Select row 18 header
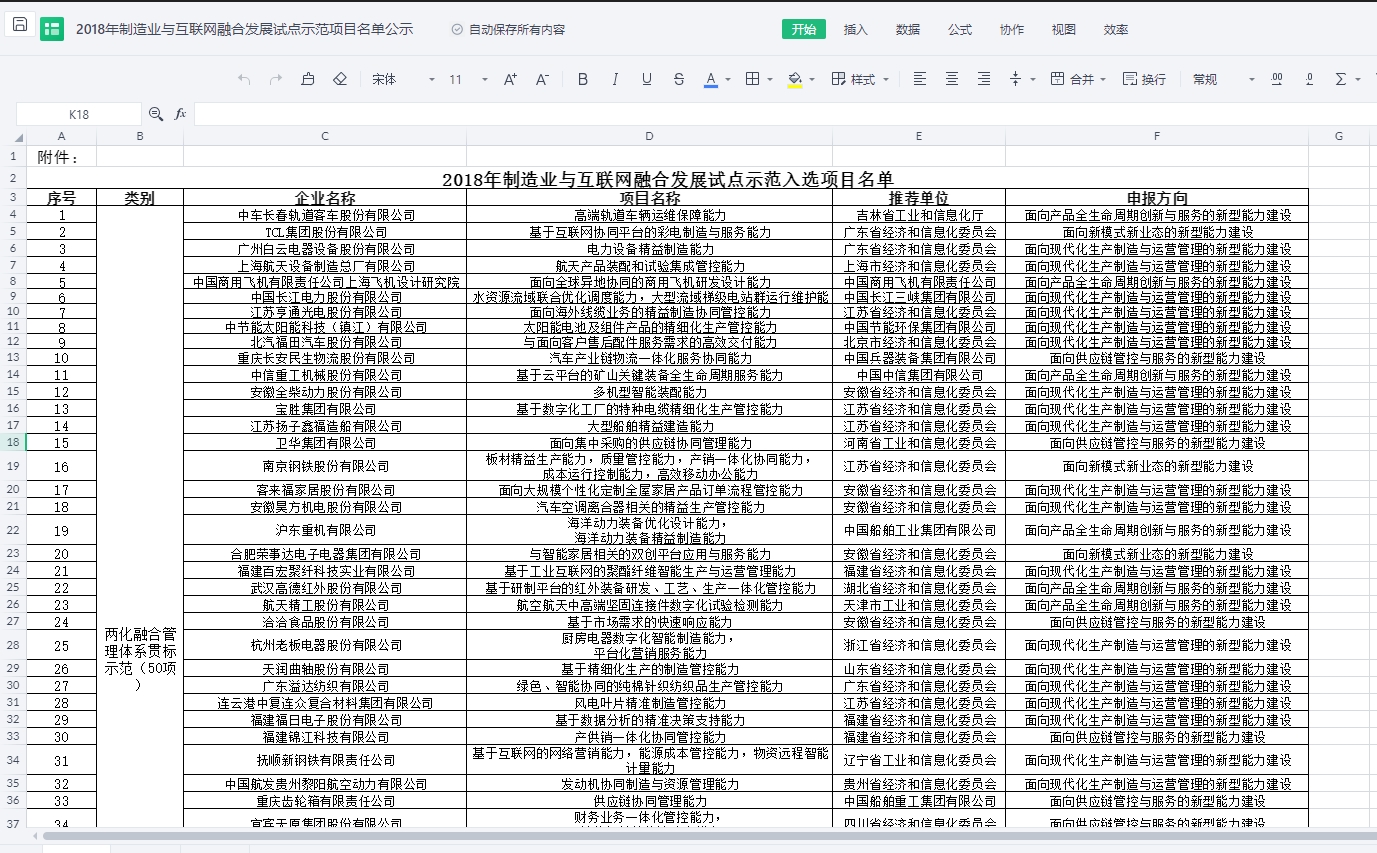Viewport: 1377px width, 853px height. [13, 442]
